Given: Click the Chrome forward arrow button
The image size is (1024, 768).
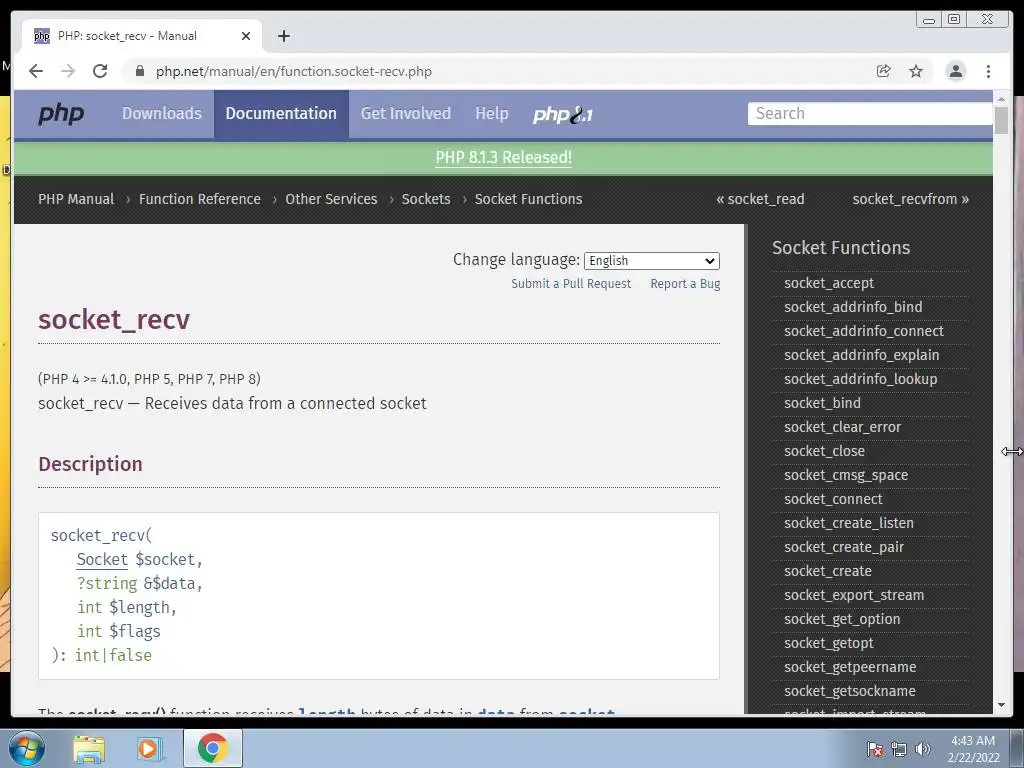Looking at the screenshot, I should tap(68, 71).
